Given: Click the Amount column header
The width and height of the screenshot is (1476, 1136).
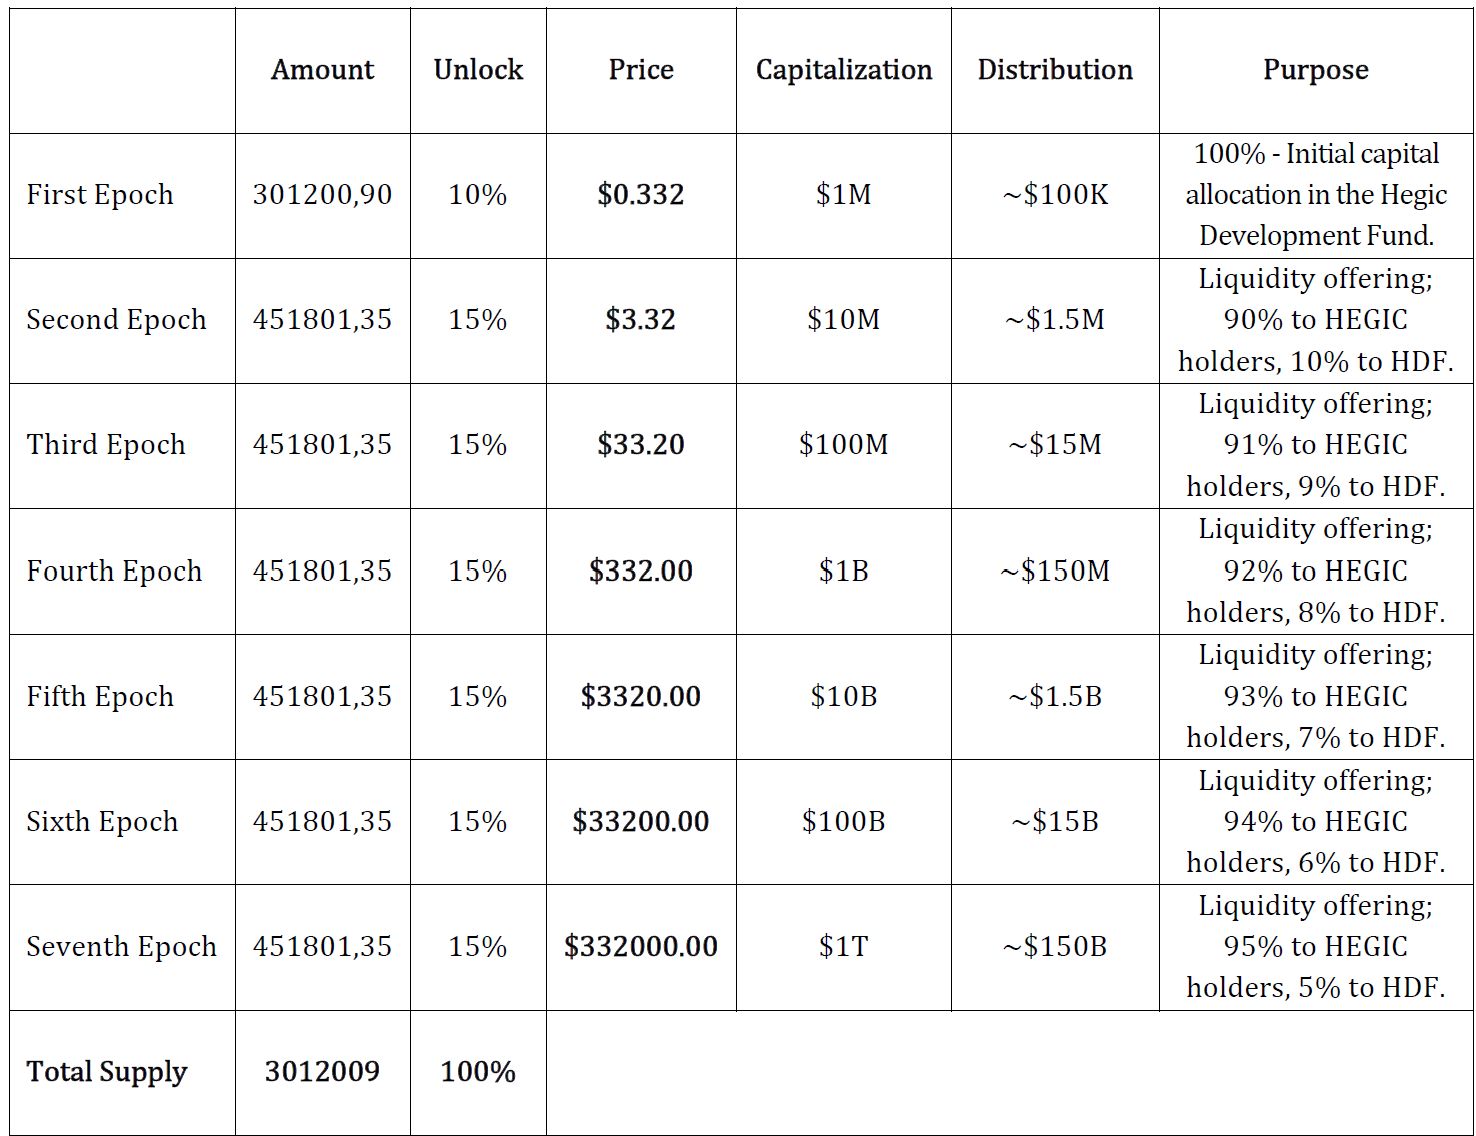Looking at the screenshot, I should pos(322,70).
